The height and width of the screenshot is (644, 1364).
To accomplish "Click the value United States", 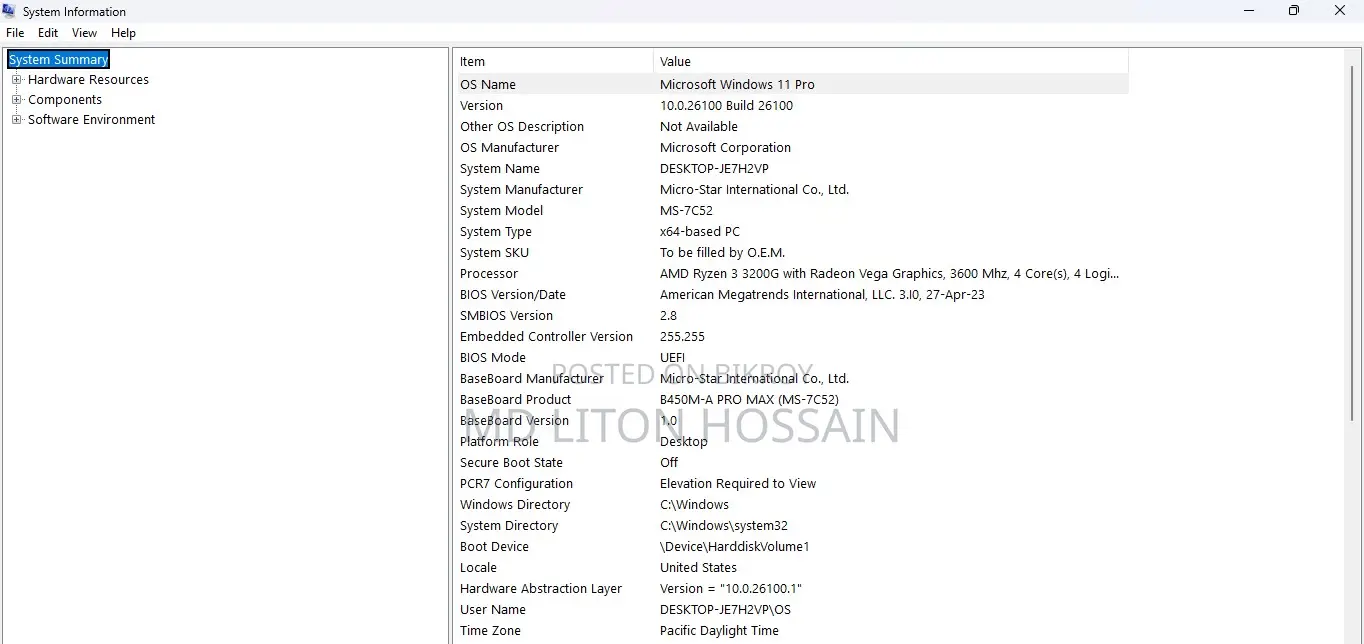I will (x=698, y=568).
